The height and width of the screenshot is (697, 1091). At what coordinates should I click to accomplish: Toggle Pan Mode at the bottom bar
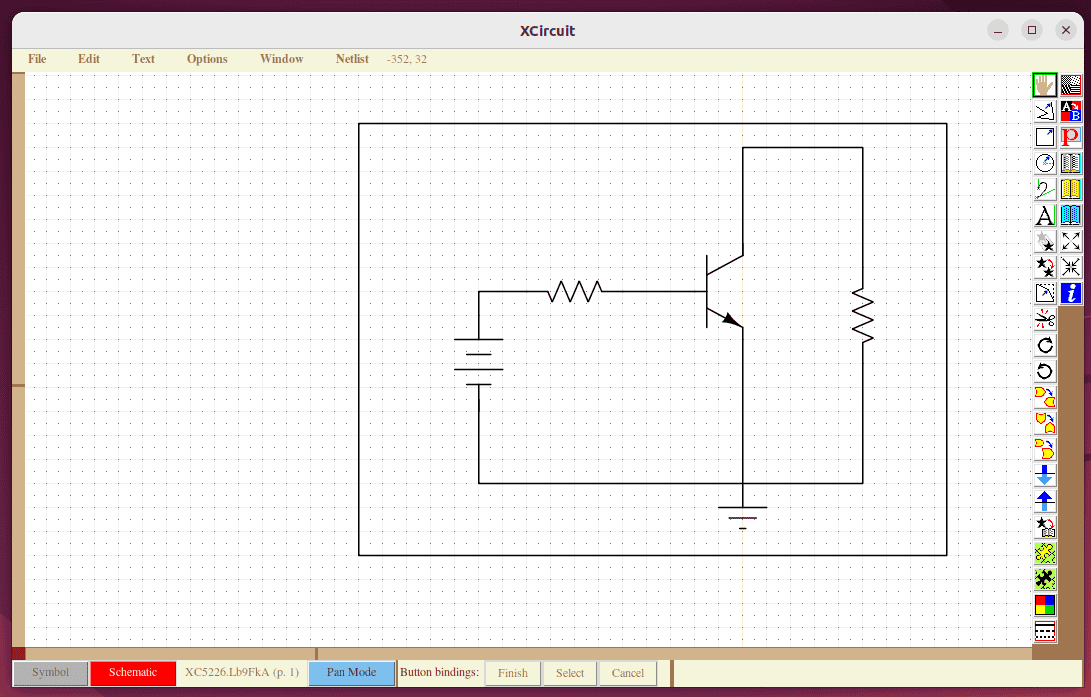tap(351, 673)
